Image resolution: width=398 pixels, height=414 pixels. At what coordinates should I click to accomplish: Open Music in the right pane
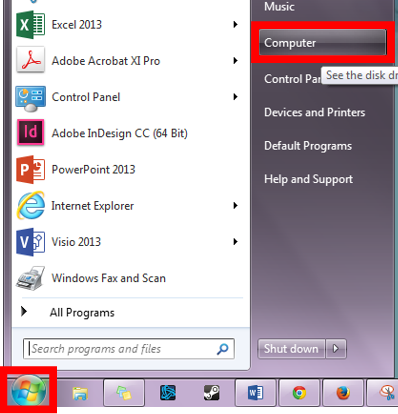click(x=279, y=7)
